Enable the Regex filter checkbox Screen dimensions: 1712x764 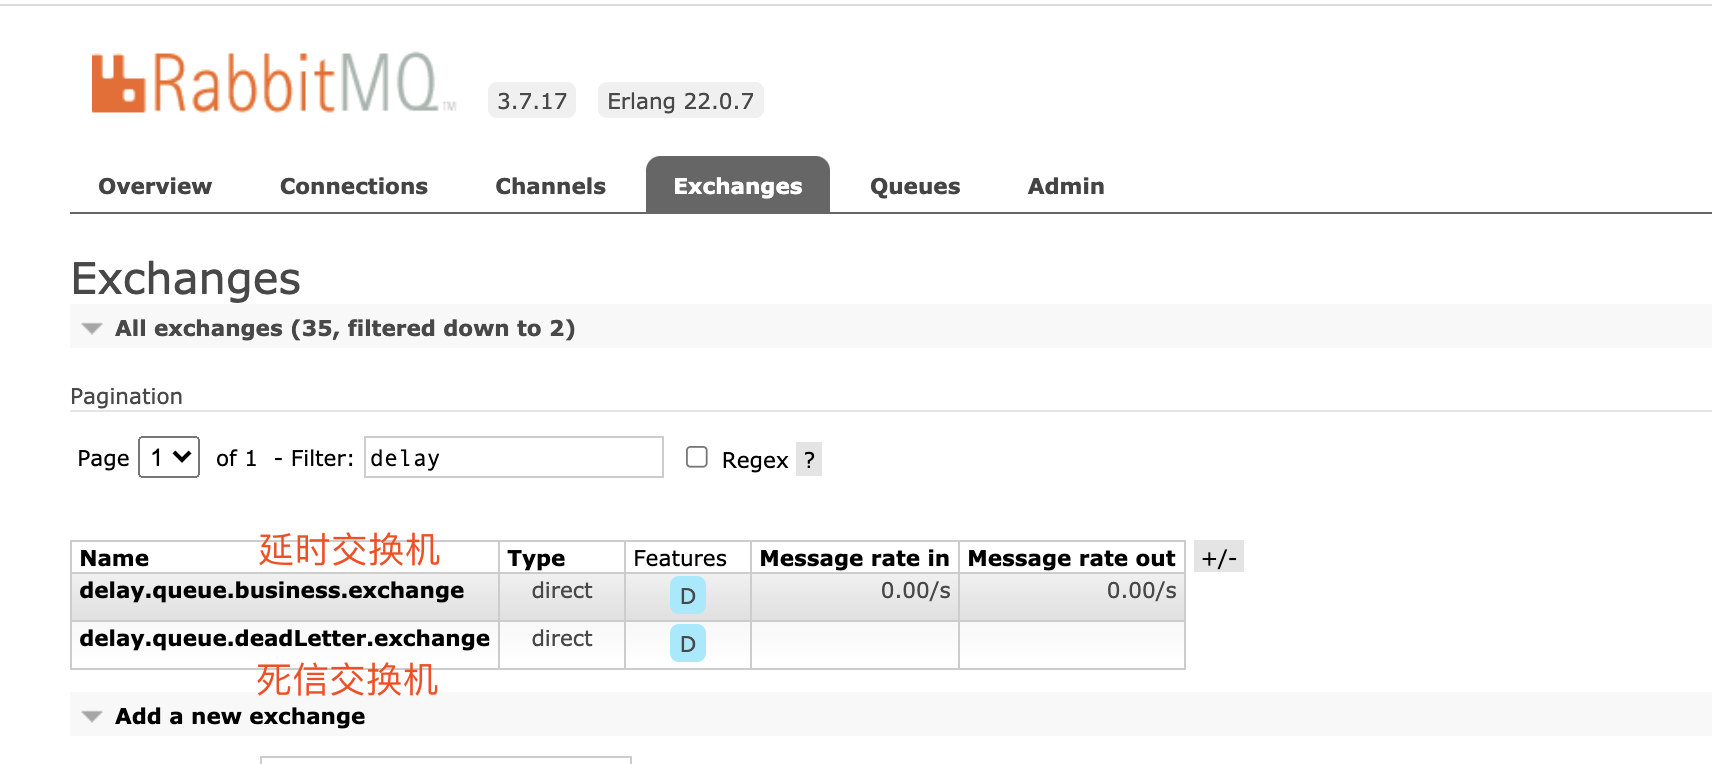pos(697,457)
